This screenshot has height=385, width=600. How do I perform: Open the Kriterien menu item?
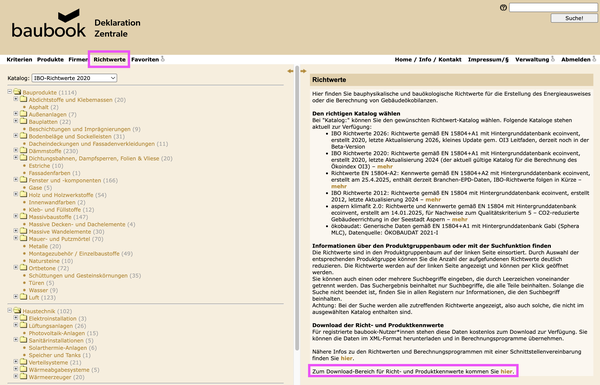click(20, 59)
